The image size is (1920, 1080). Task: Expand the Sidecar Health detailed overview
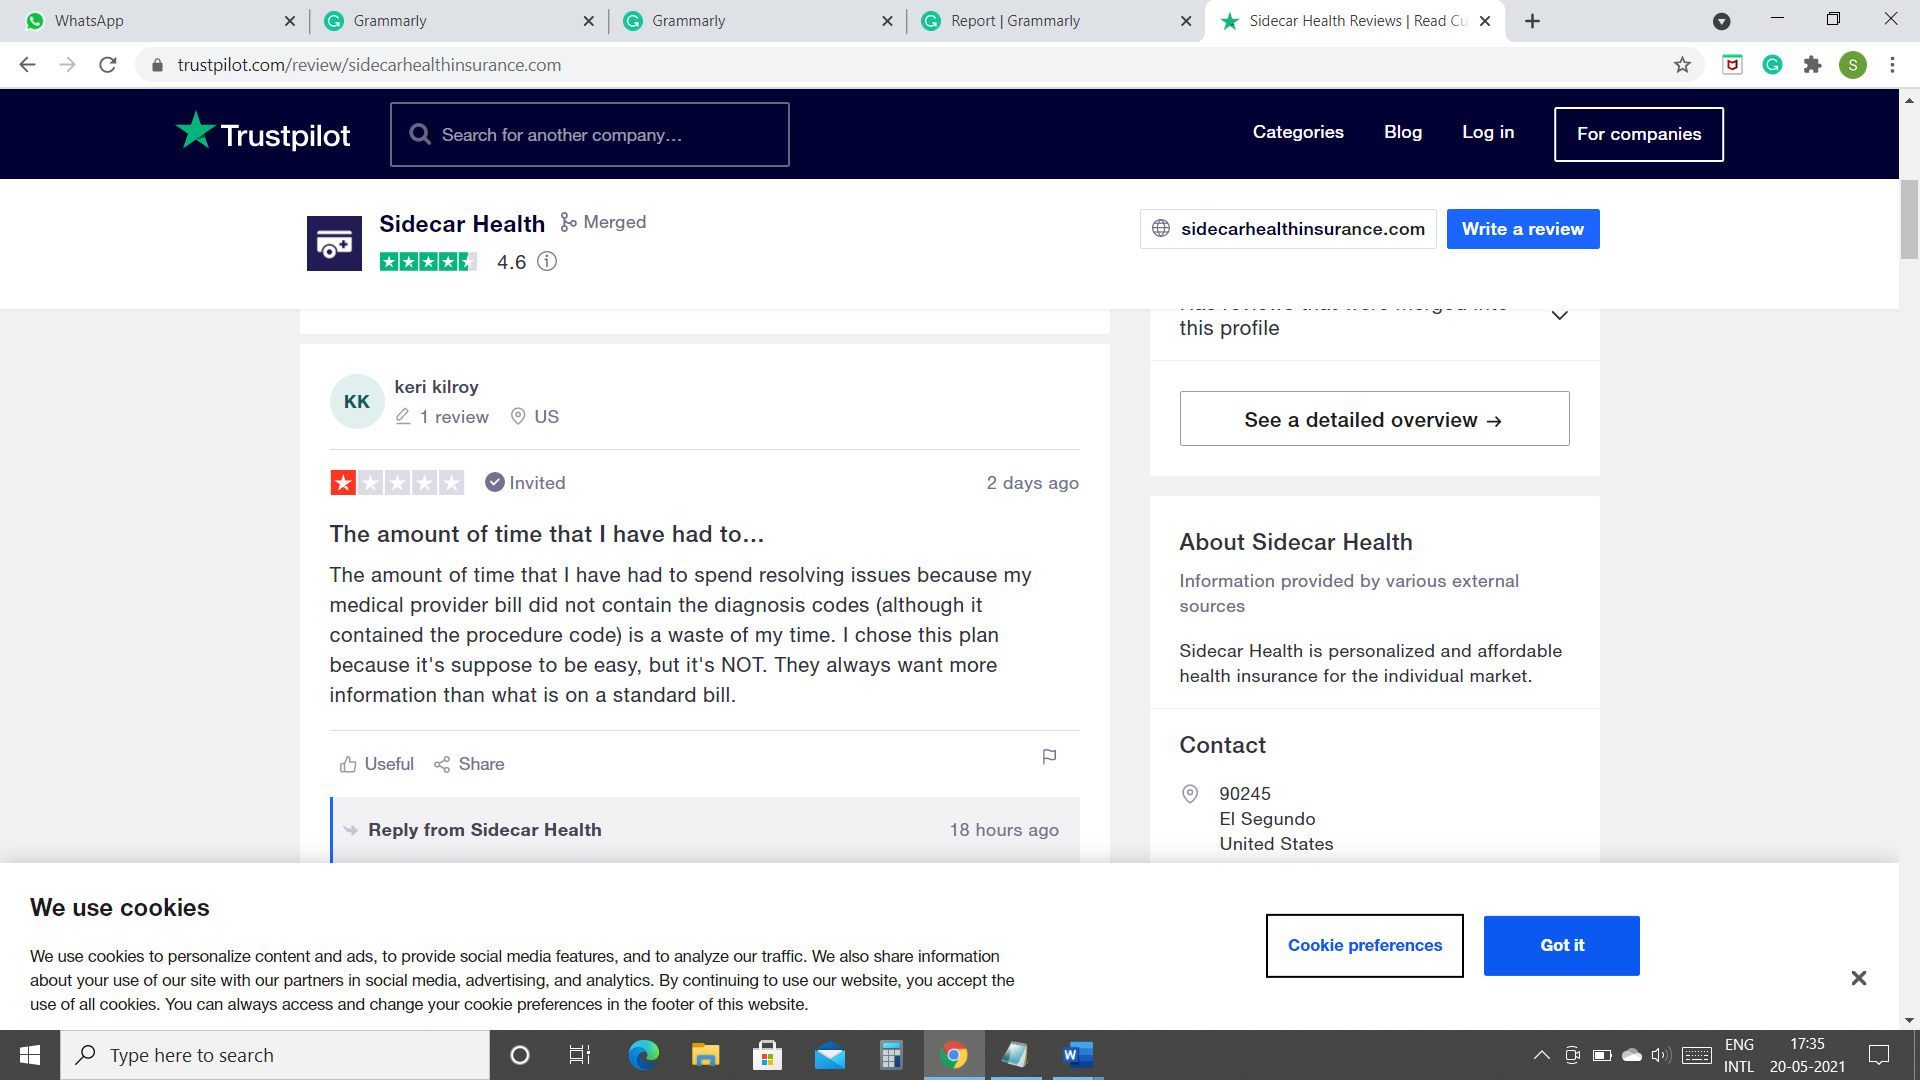(x=1373, y=418)
